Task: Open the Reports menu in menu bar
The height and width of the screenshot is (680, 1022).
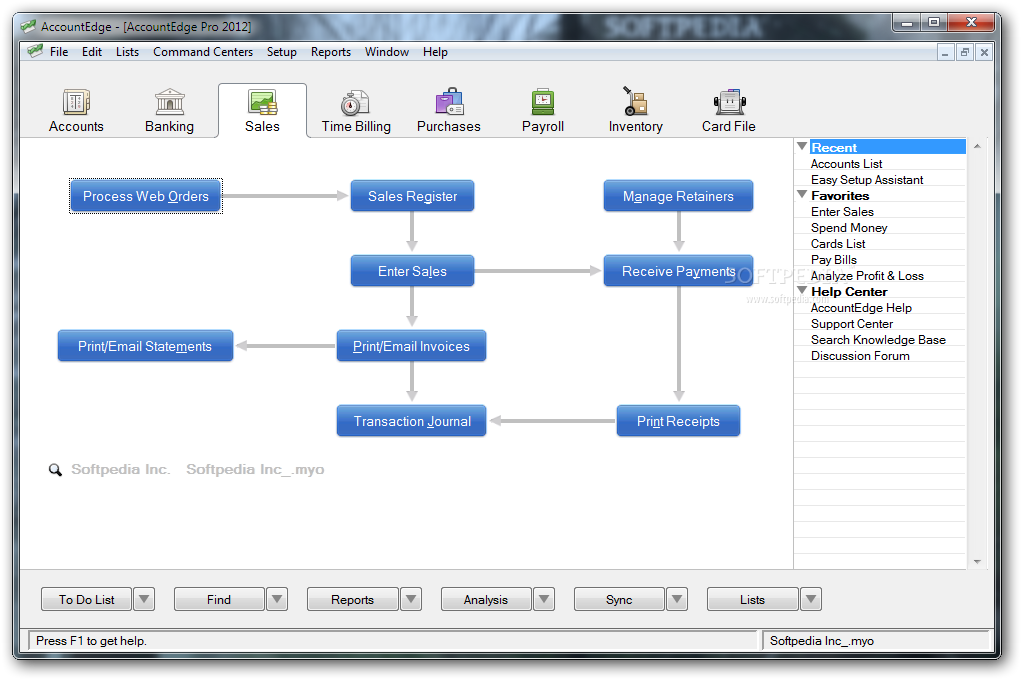Action: [330, 52]
